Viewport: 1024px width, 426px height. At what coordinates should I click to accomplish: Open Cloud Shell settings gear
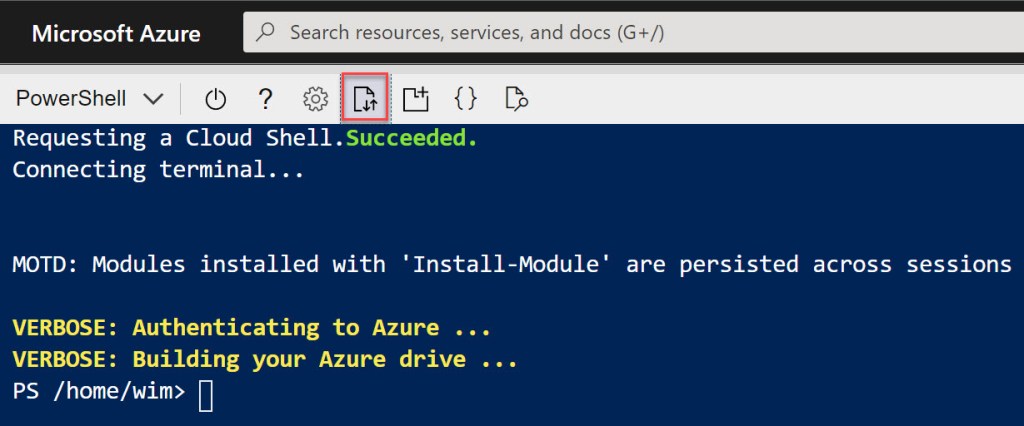(315, 98)
